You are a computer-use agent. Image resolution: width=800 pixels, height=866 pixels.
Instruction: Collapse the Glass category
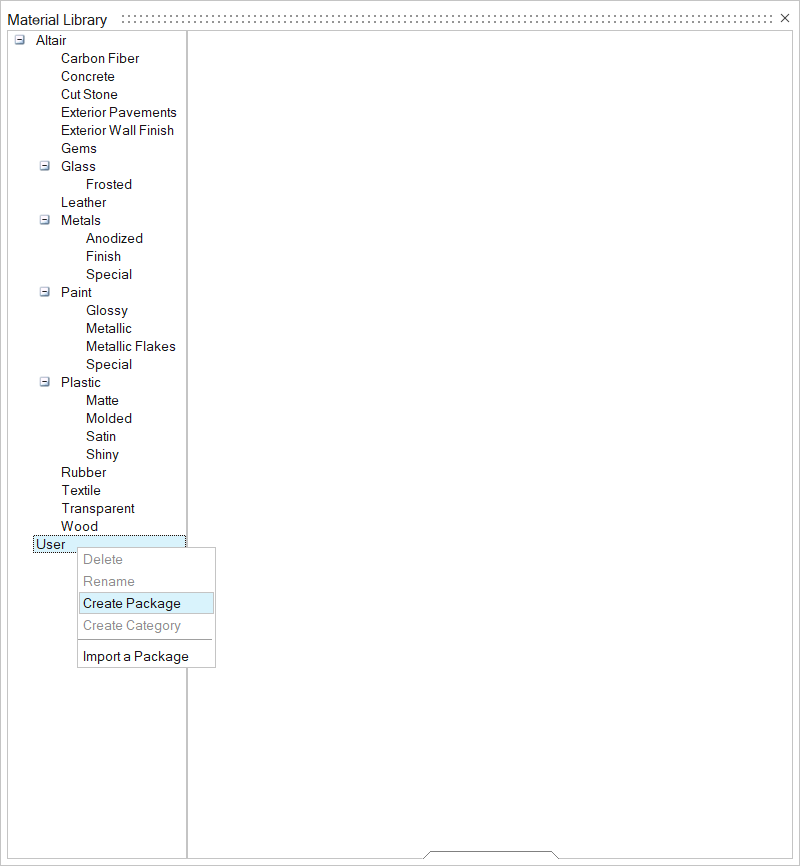[44, 166]
